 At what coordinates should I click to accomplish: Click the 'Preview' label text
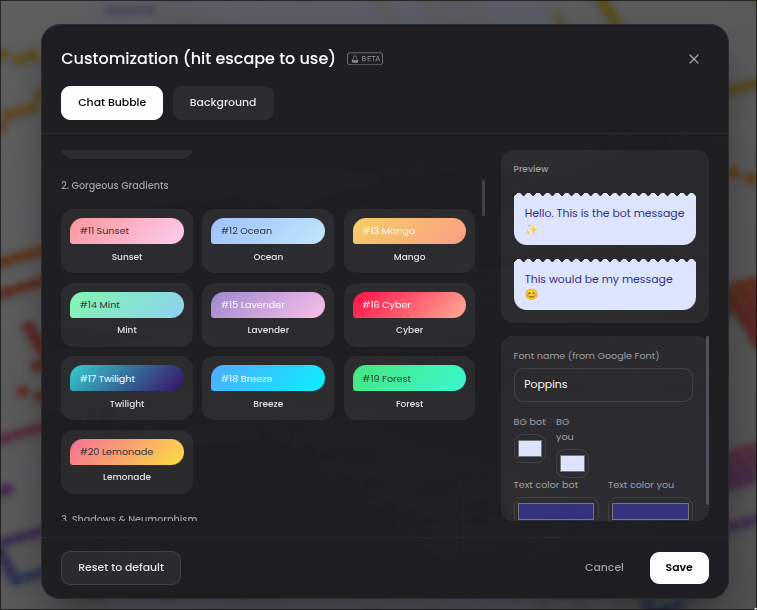[531, 169]
